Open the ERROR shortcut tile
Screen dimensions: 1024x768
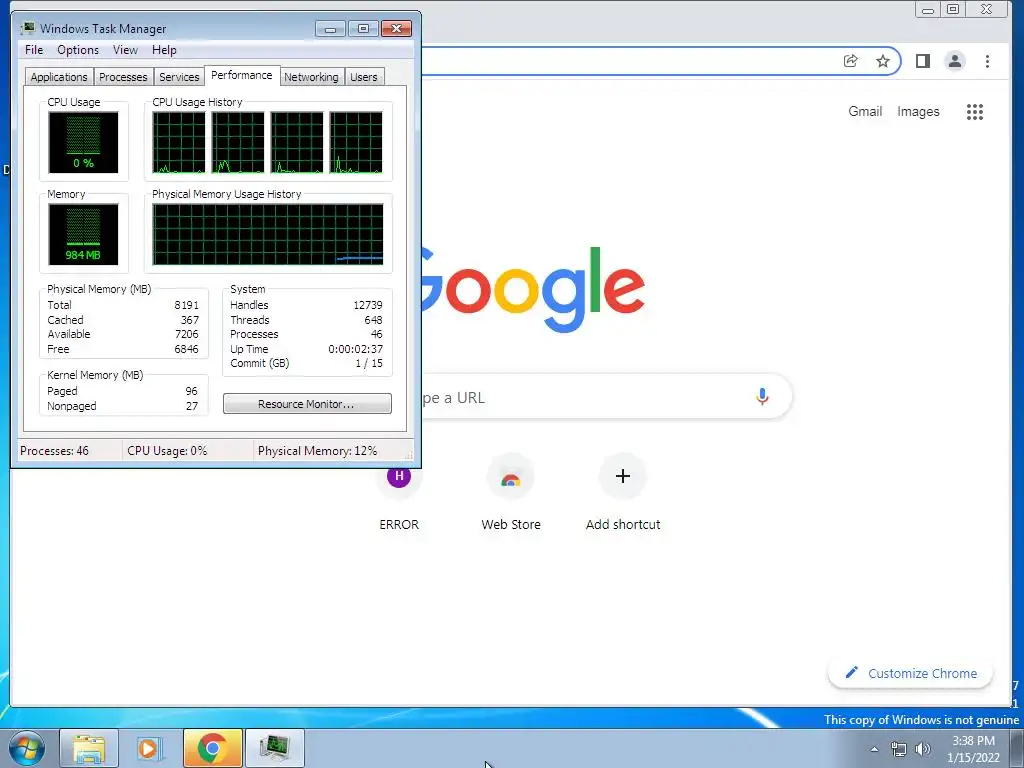[x=399, y=493]
